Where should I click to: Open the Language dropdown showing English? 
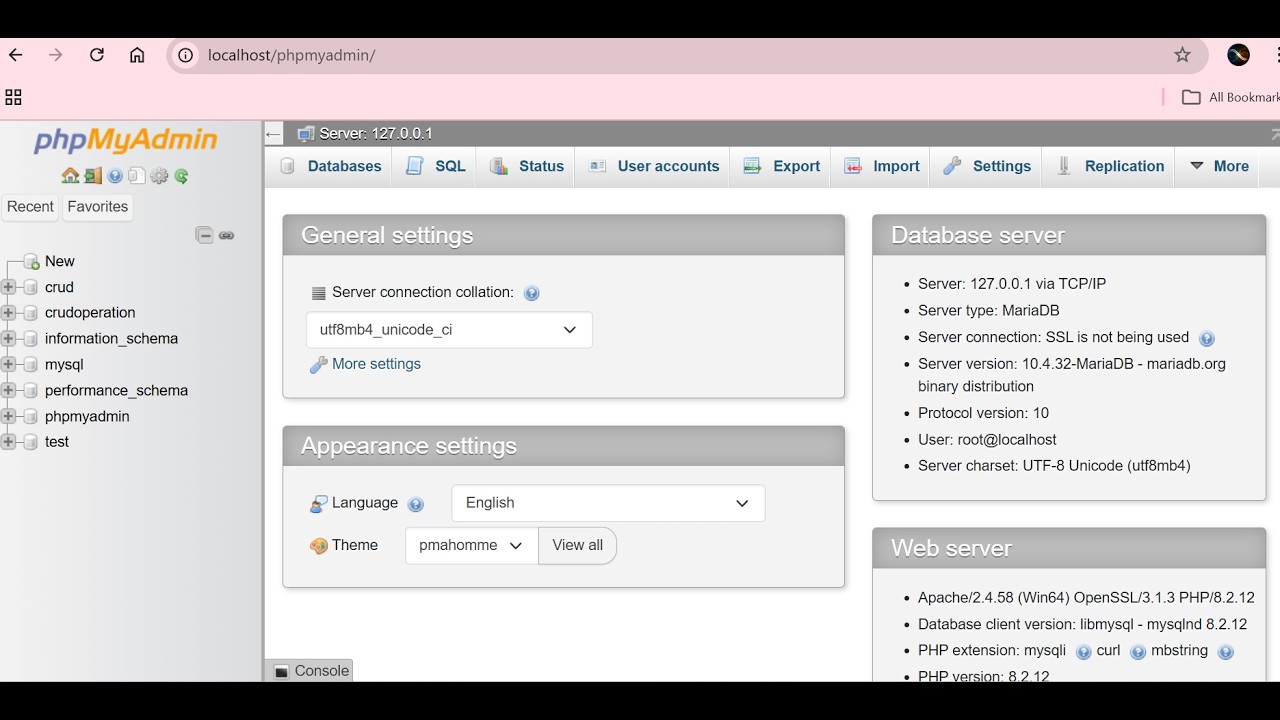tap(608, 503)
